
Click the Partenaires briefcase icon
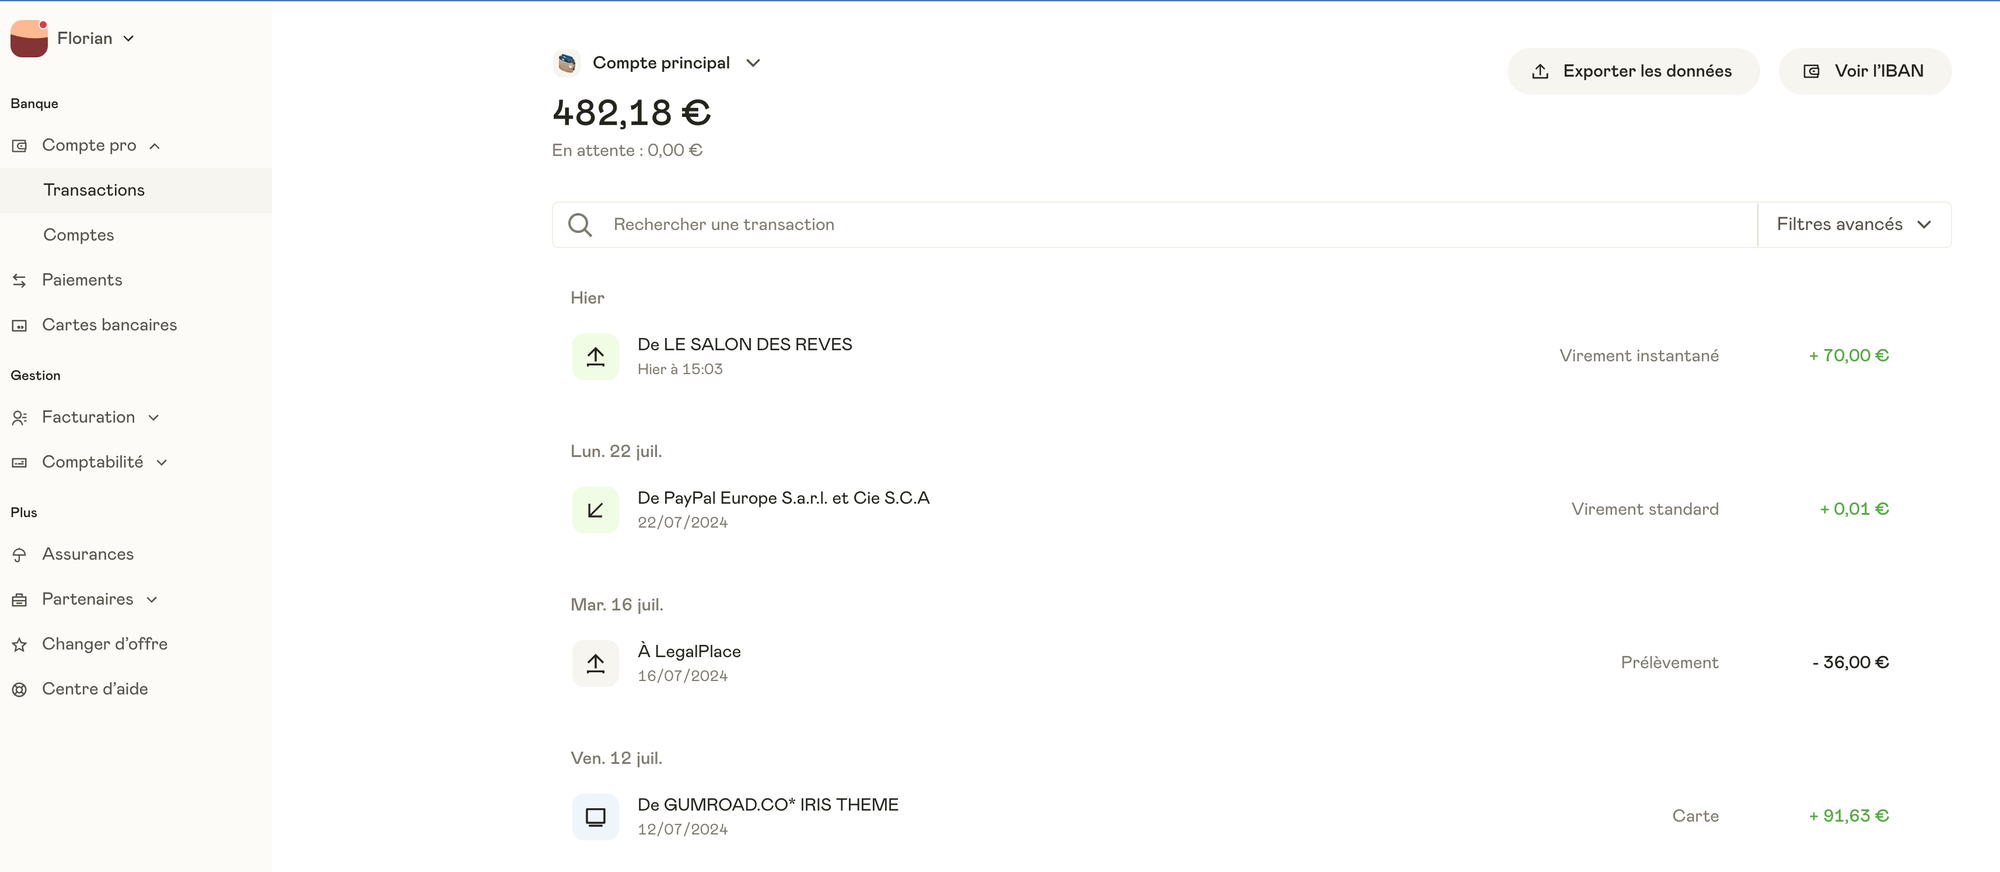coord(19,600)
